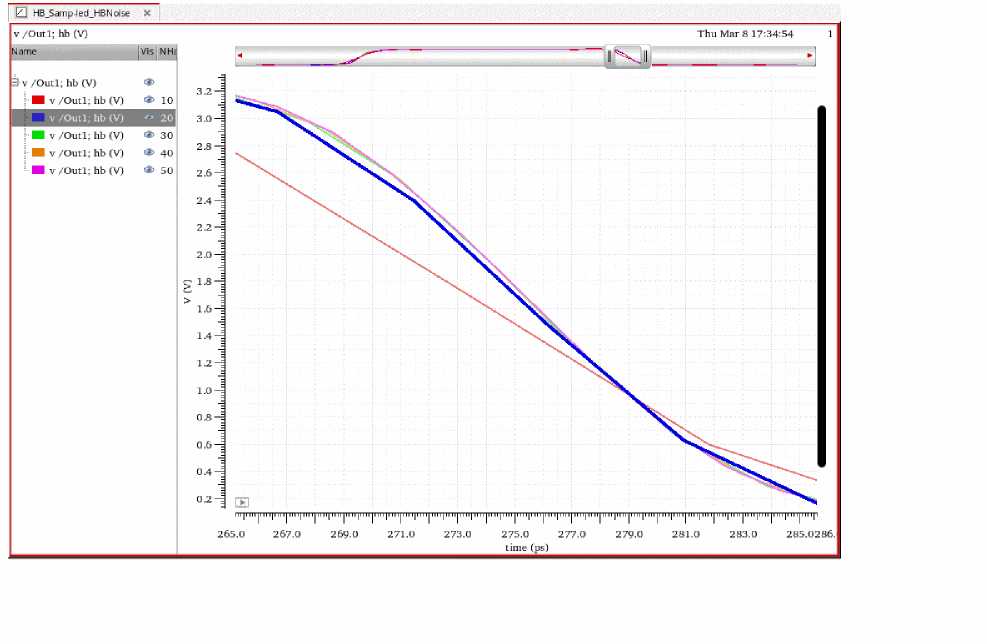Toggle visibility of the v /Out1 parent group

(x=149, y=82)
